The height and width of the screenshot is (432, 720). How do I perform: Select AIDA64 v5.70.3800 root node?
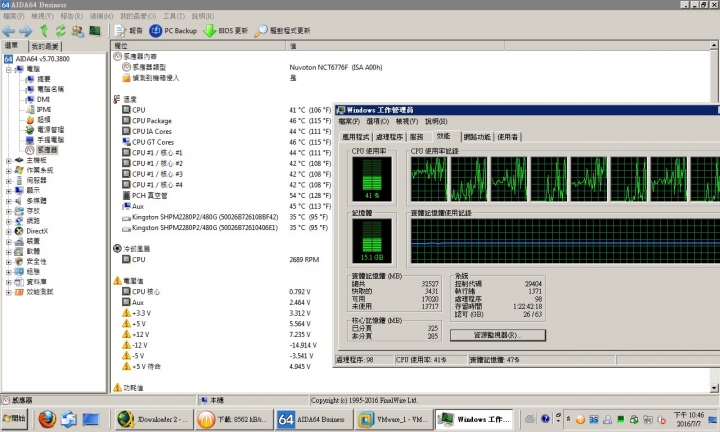[43, 59]
